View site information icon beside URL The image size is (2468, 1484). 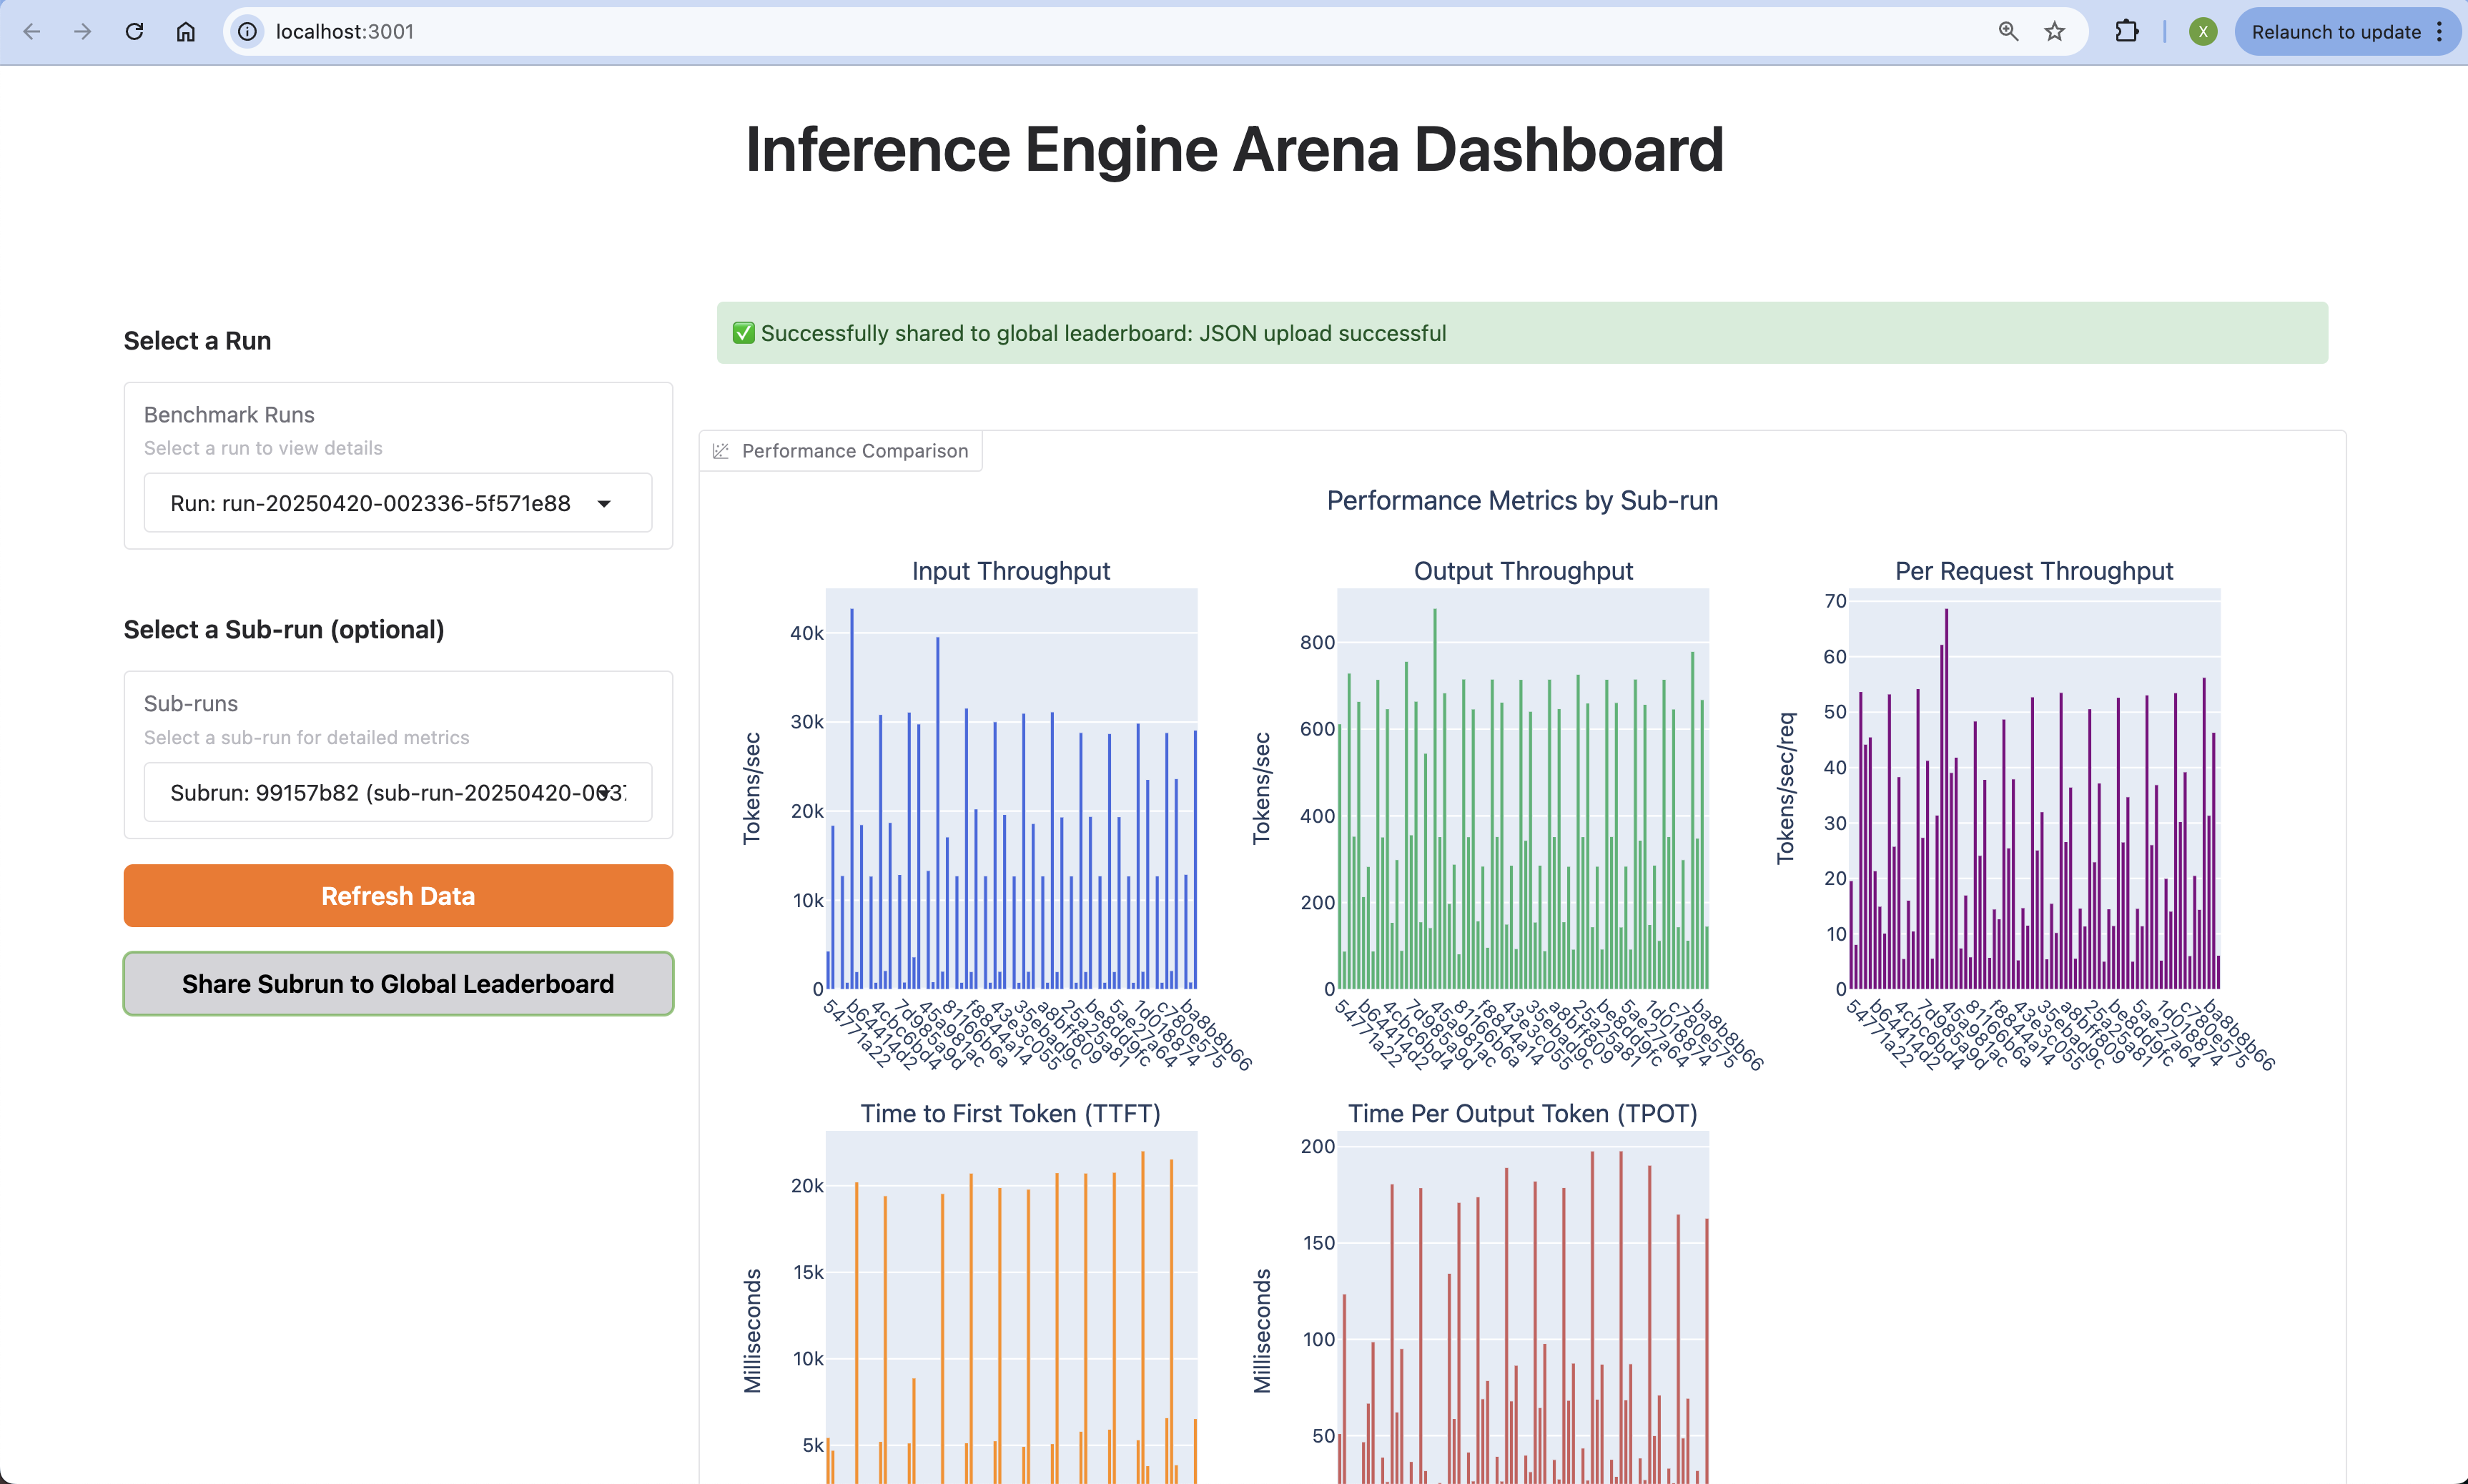pos(247,32)
